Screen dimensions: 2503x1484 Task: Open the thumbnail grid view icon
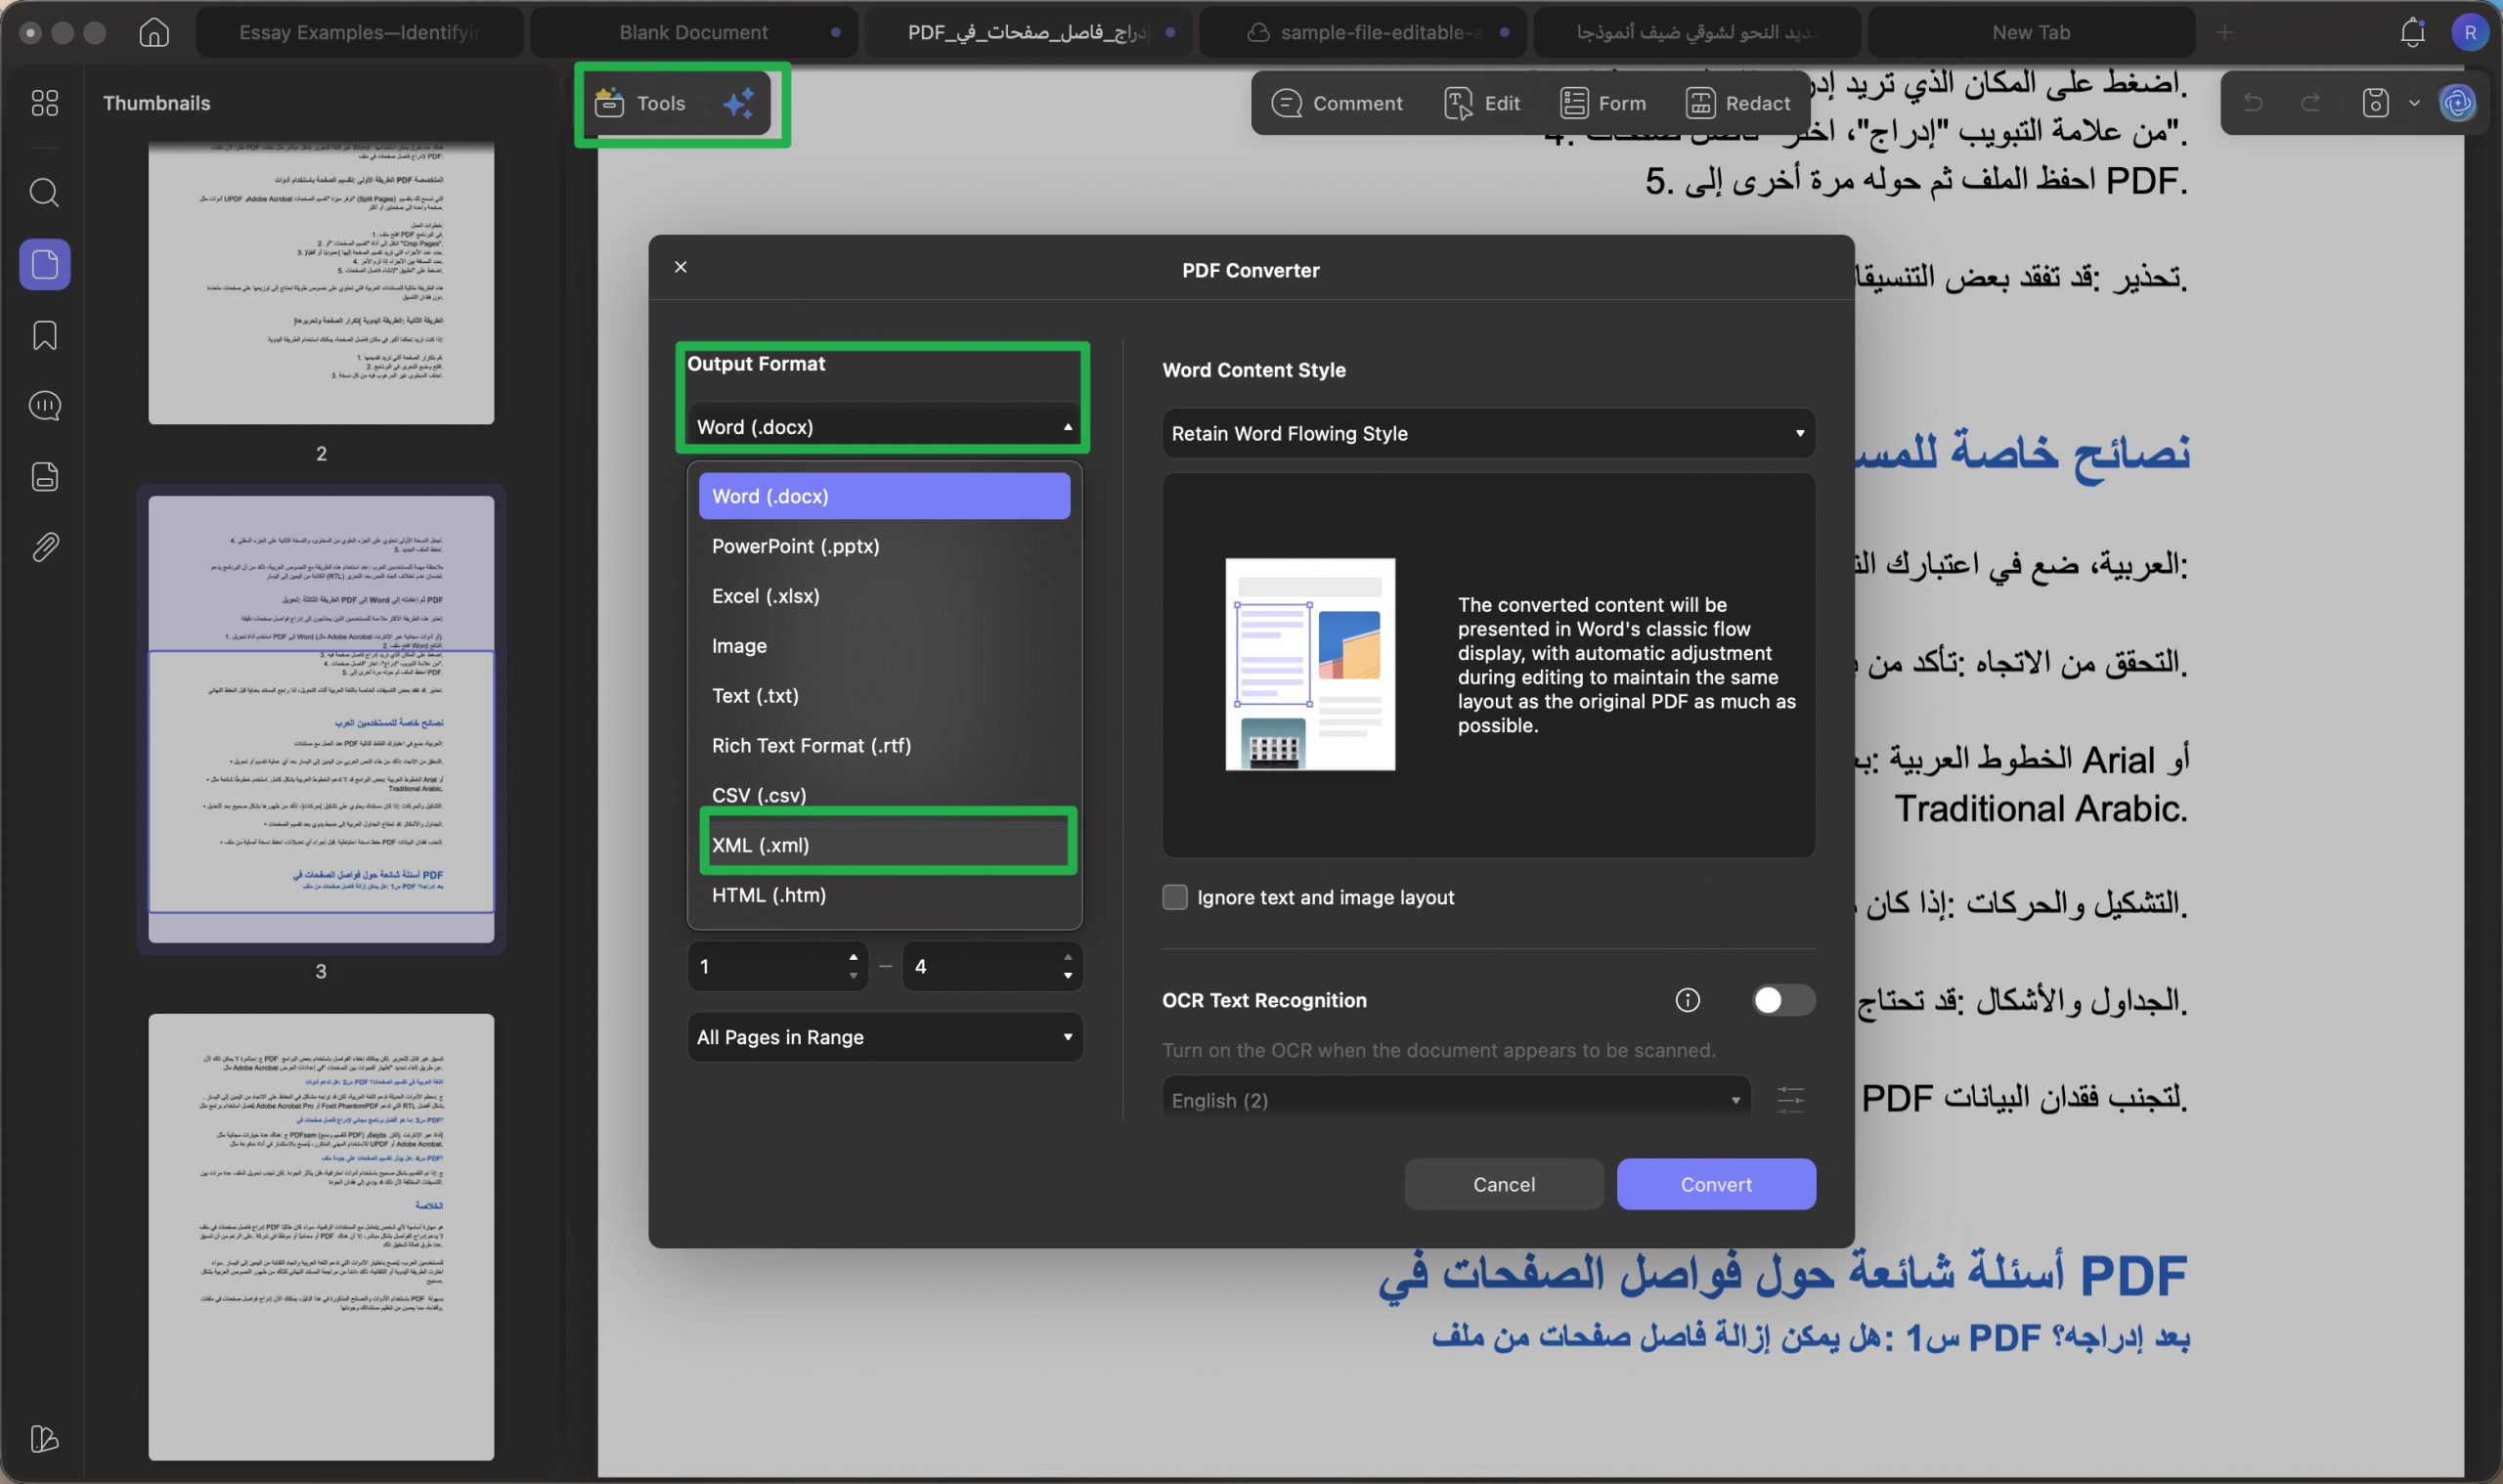[45, 102]
